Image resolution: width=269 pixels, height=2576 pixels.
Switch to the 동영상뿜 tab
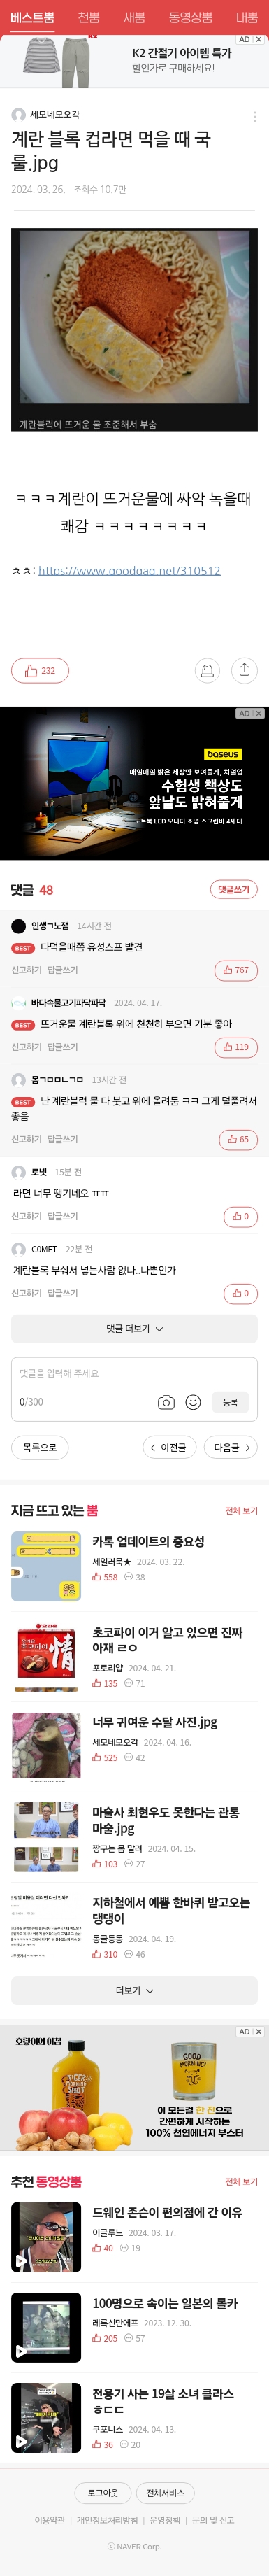point(190,17)
